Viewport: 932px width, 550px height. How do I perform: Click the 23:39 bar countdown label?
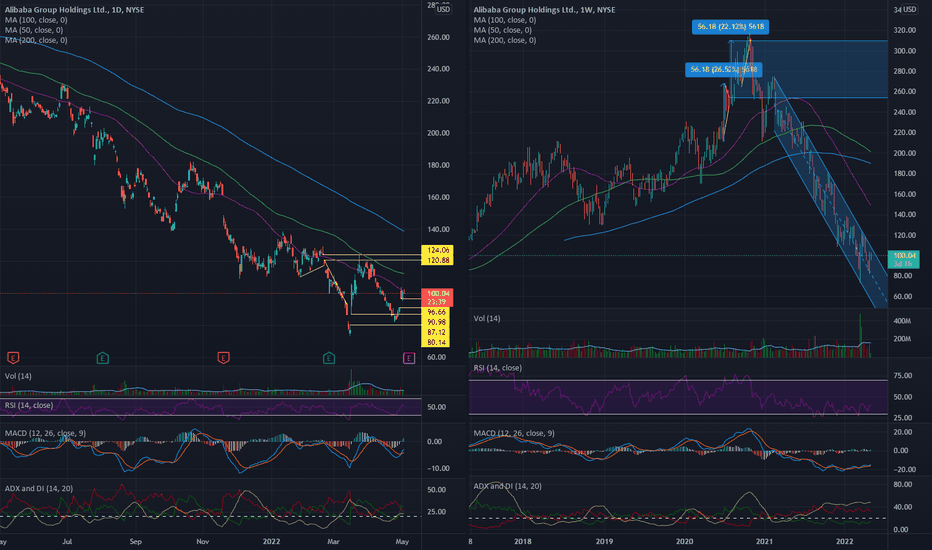(x=437, y=302)
